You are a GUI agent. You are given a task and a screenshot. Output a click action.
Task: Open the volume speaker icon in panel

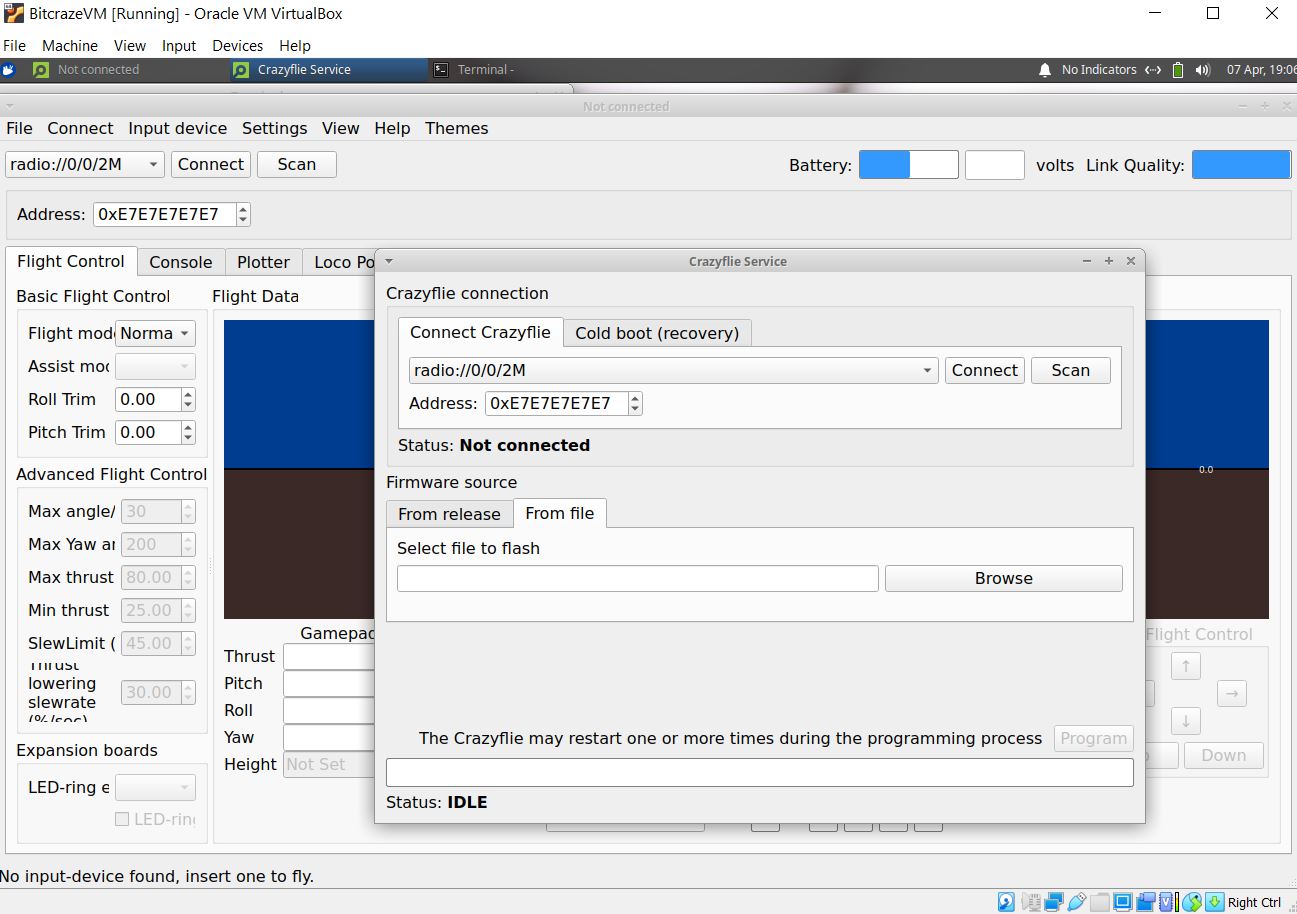[x=1203, y=70]
